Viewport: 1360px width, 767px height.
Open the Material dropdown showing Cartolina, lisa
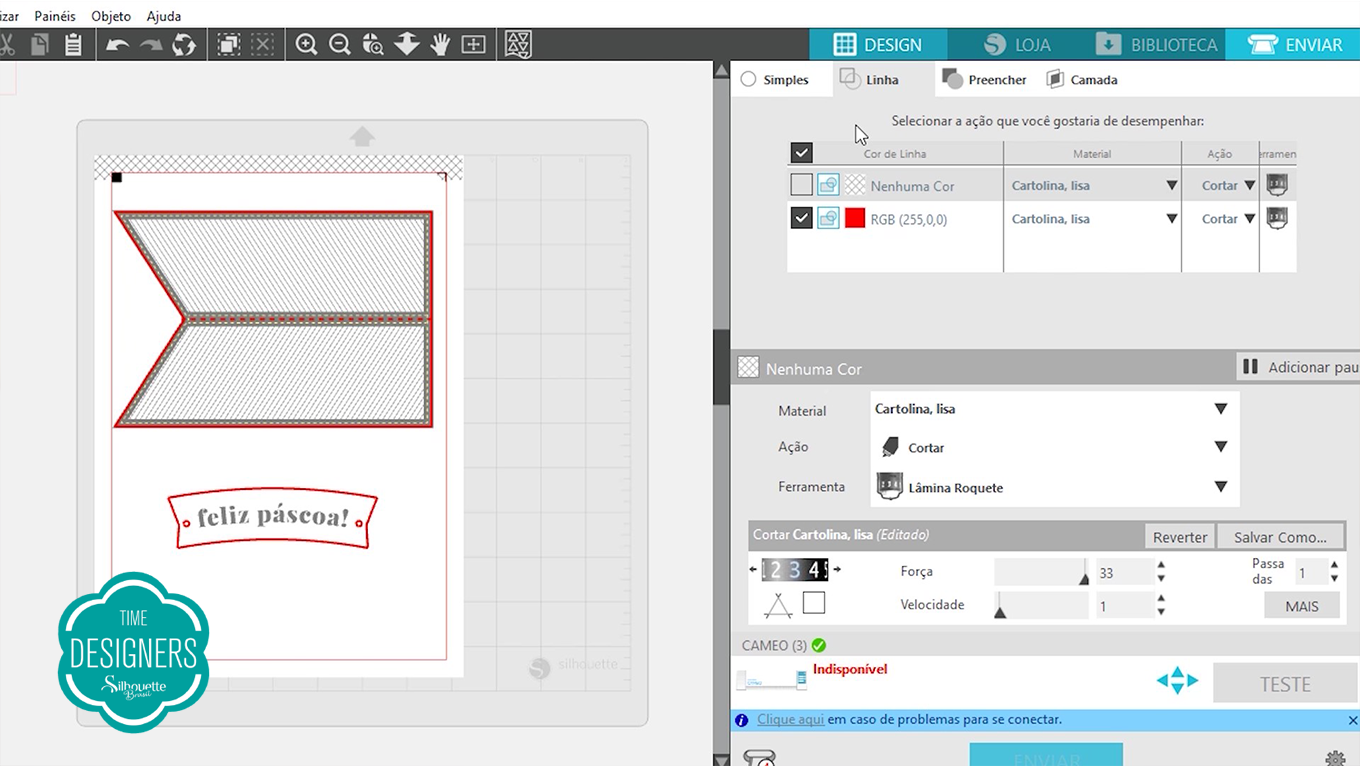(1054, 409)
